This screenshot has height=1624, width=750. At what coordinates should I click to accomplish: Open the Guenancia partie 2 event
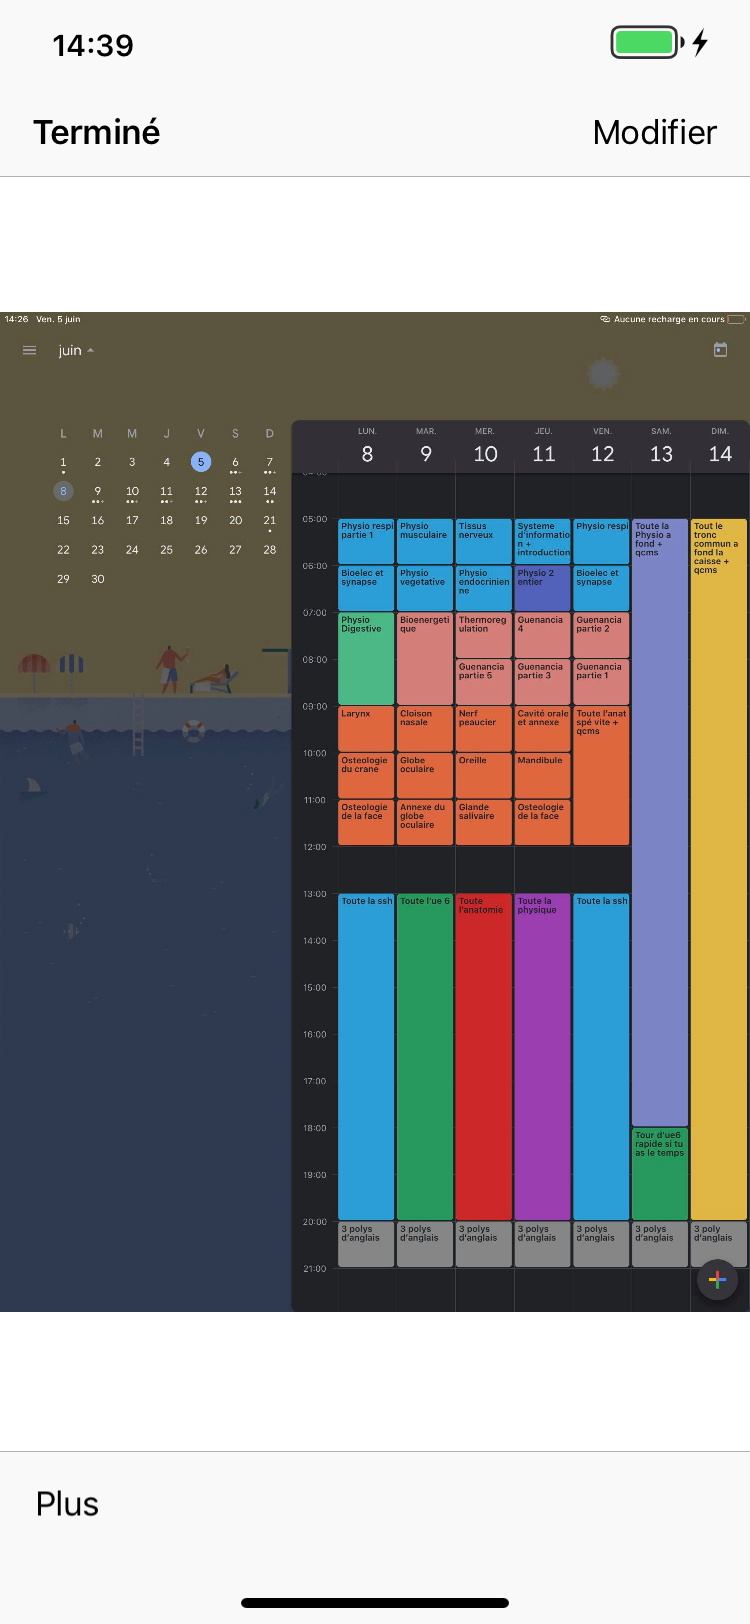(602, 635)
